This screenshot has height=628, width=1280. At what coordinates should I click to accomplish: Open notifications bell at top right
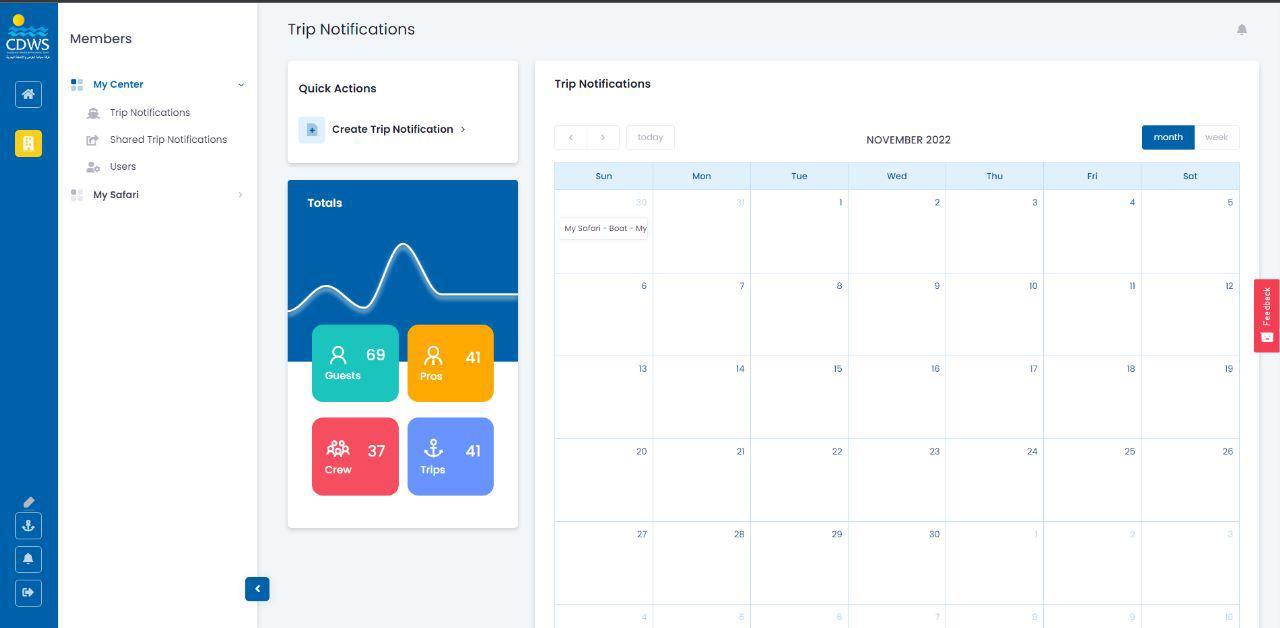coord(1241,30)
